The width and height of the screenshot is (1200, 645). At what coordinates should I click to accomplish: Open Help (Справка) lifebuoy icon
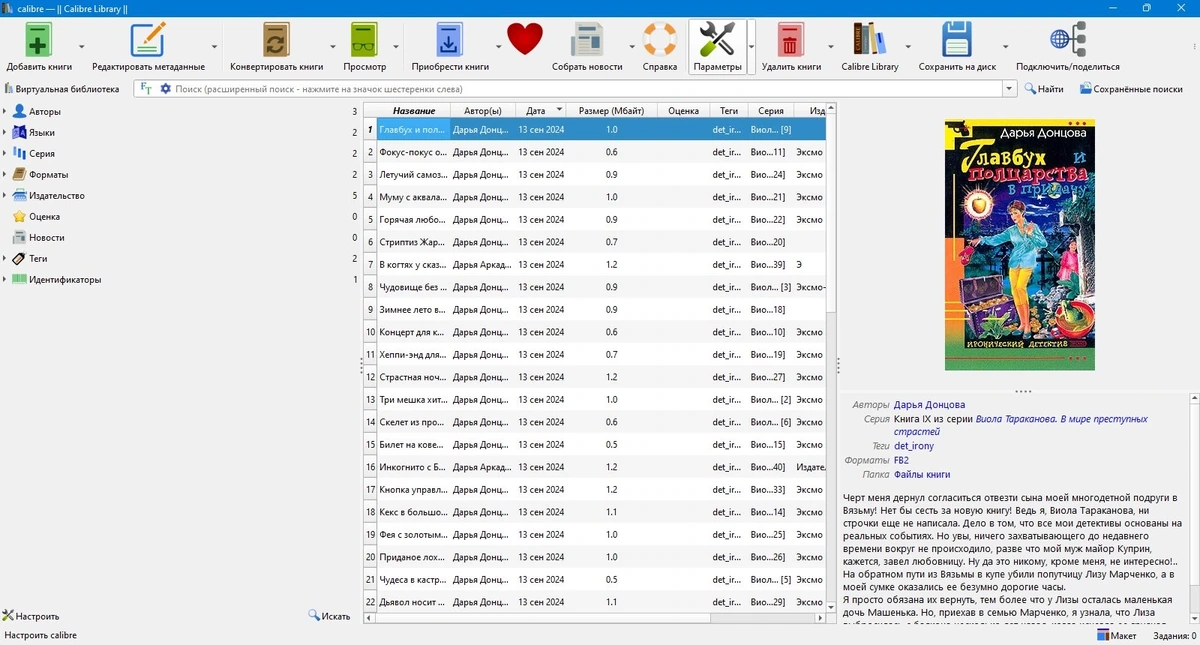pos(660,40)
